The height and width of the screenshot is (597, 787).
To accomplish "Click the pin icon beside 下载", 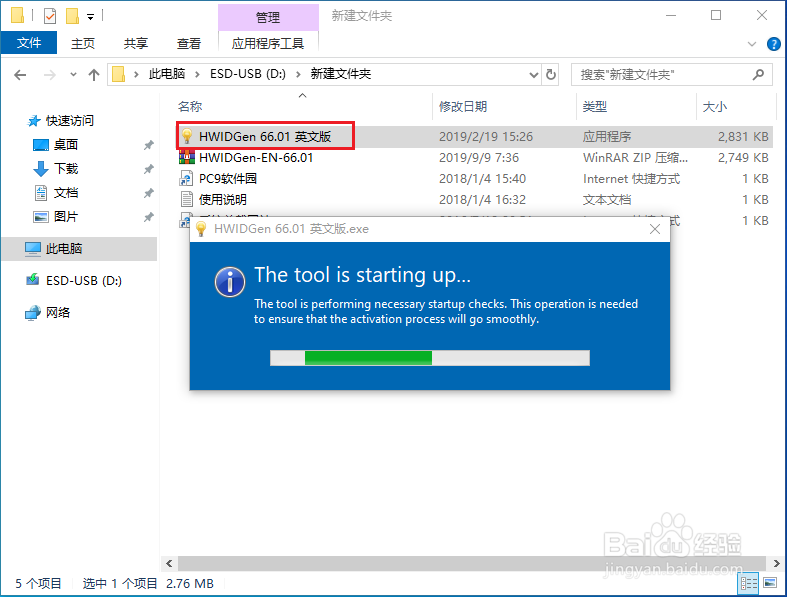I will (x=149, y=169).
